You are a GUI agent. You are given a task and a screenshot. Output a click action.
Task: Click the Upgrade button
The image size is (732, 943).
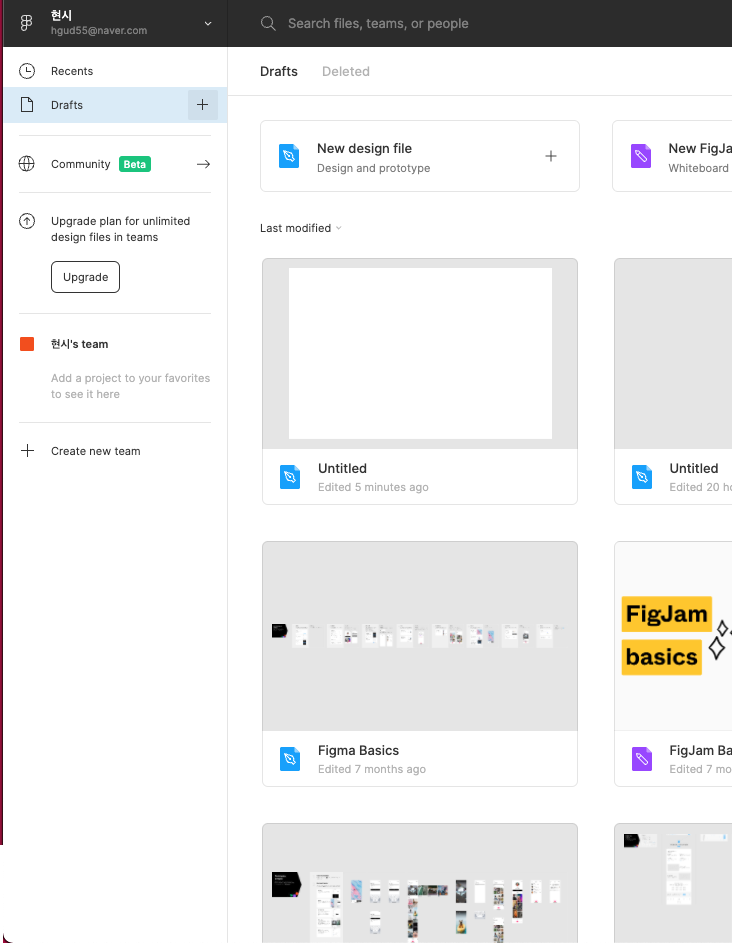(x=85, y=277)
